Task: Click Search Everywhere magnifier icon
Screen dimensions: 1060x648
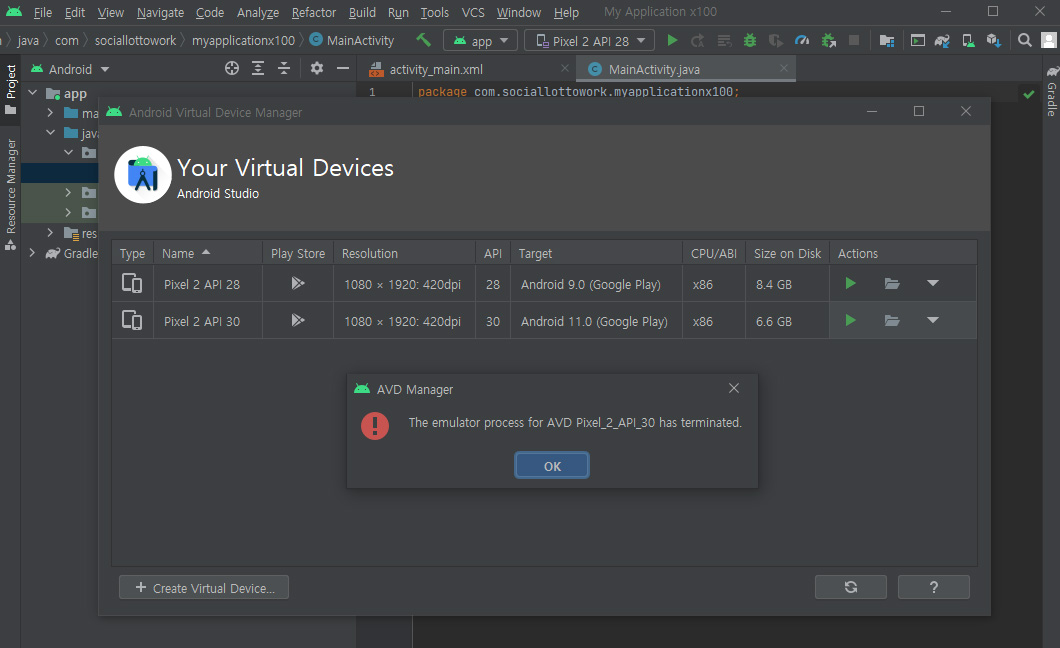Action: (x=1025, y=41)
